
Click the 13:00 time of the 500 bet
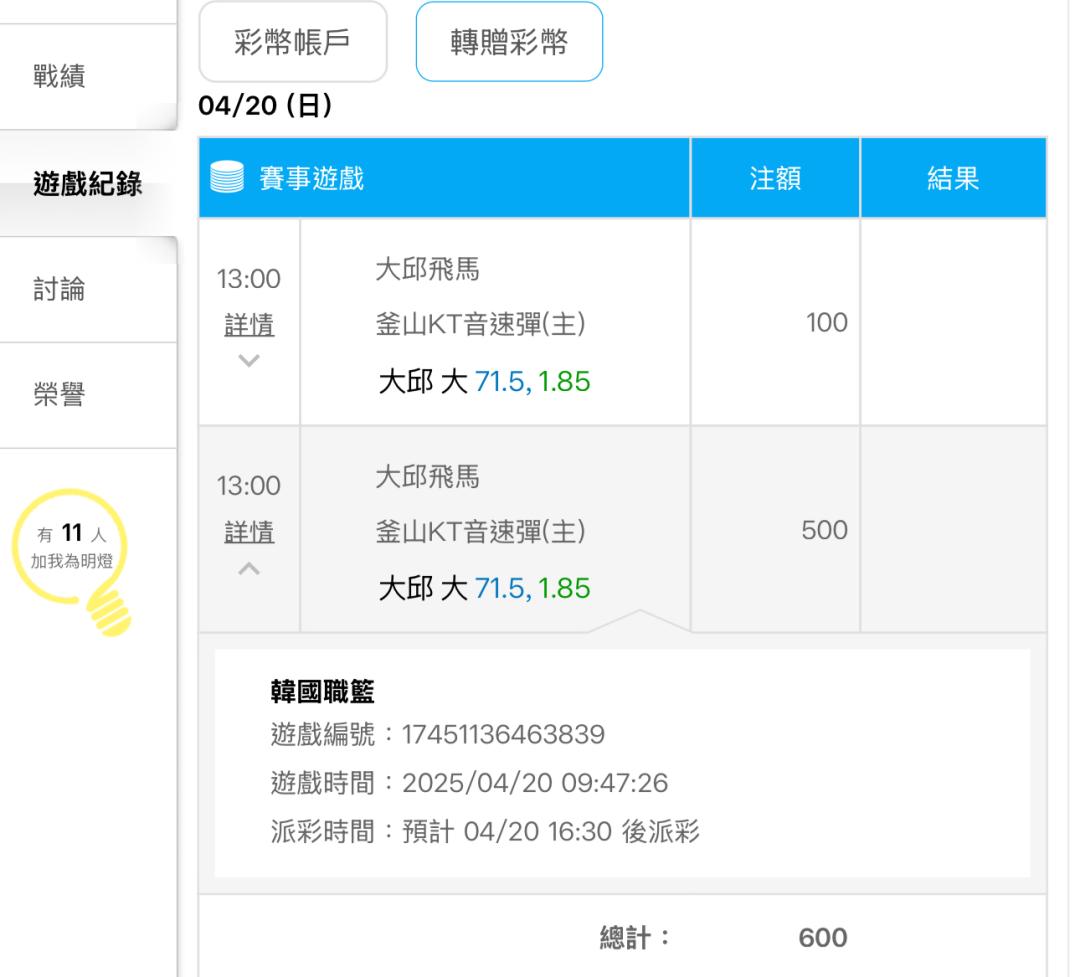pyautogui.click(x=249, y=486)
